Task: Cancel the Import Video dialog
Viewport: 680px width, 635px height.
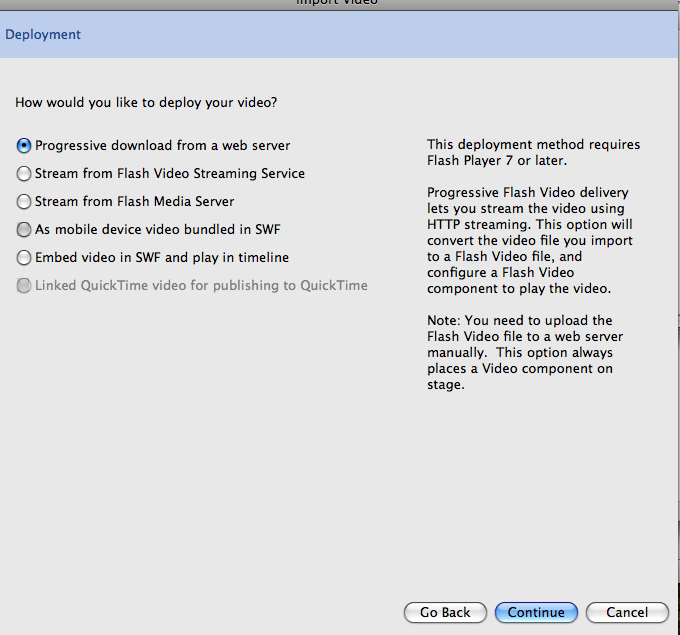Action: pos(627,612)
